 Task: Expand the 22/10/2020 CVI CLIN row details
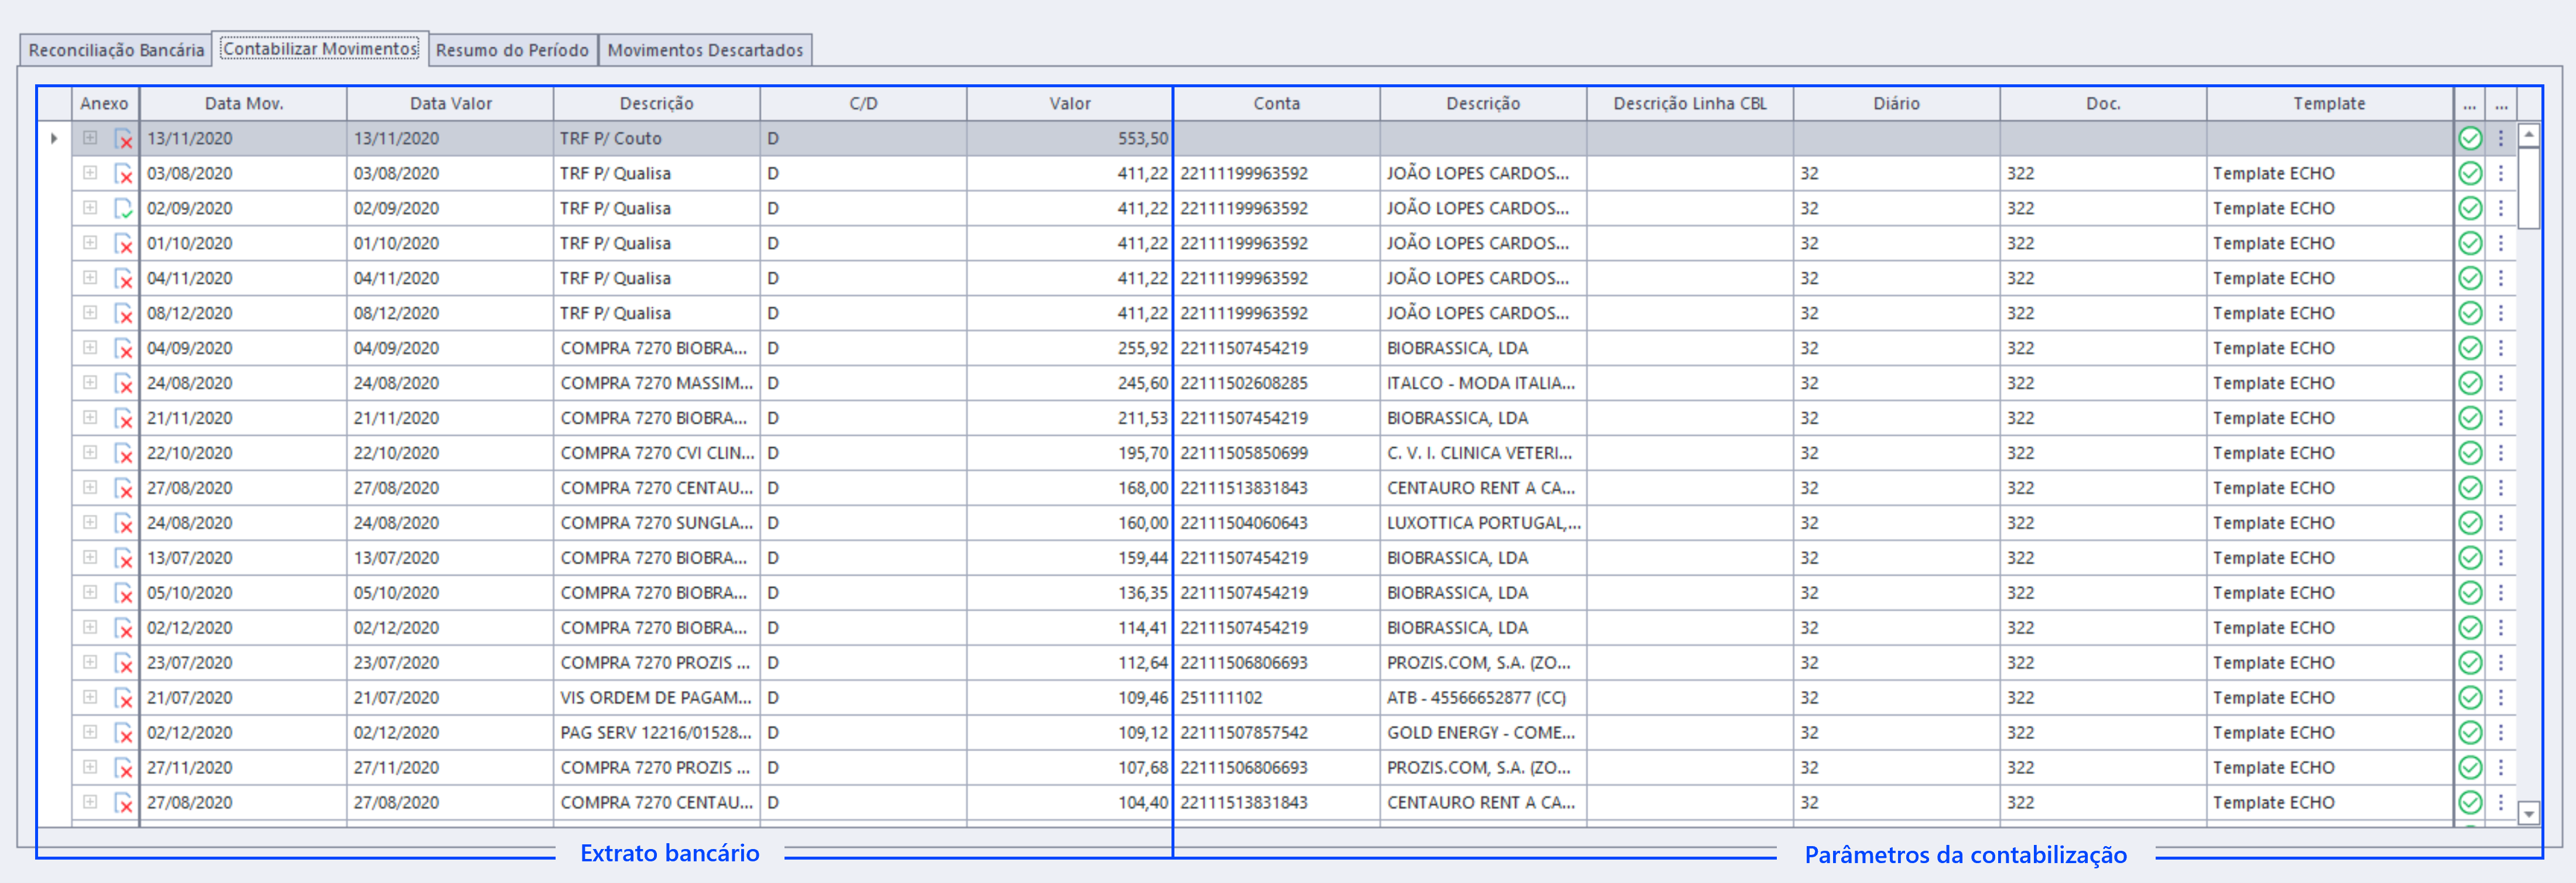tap(90, 453)
